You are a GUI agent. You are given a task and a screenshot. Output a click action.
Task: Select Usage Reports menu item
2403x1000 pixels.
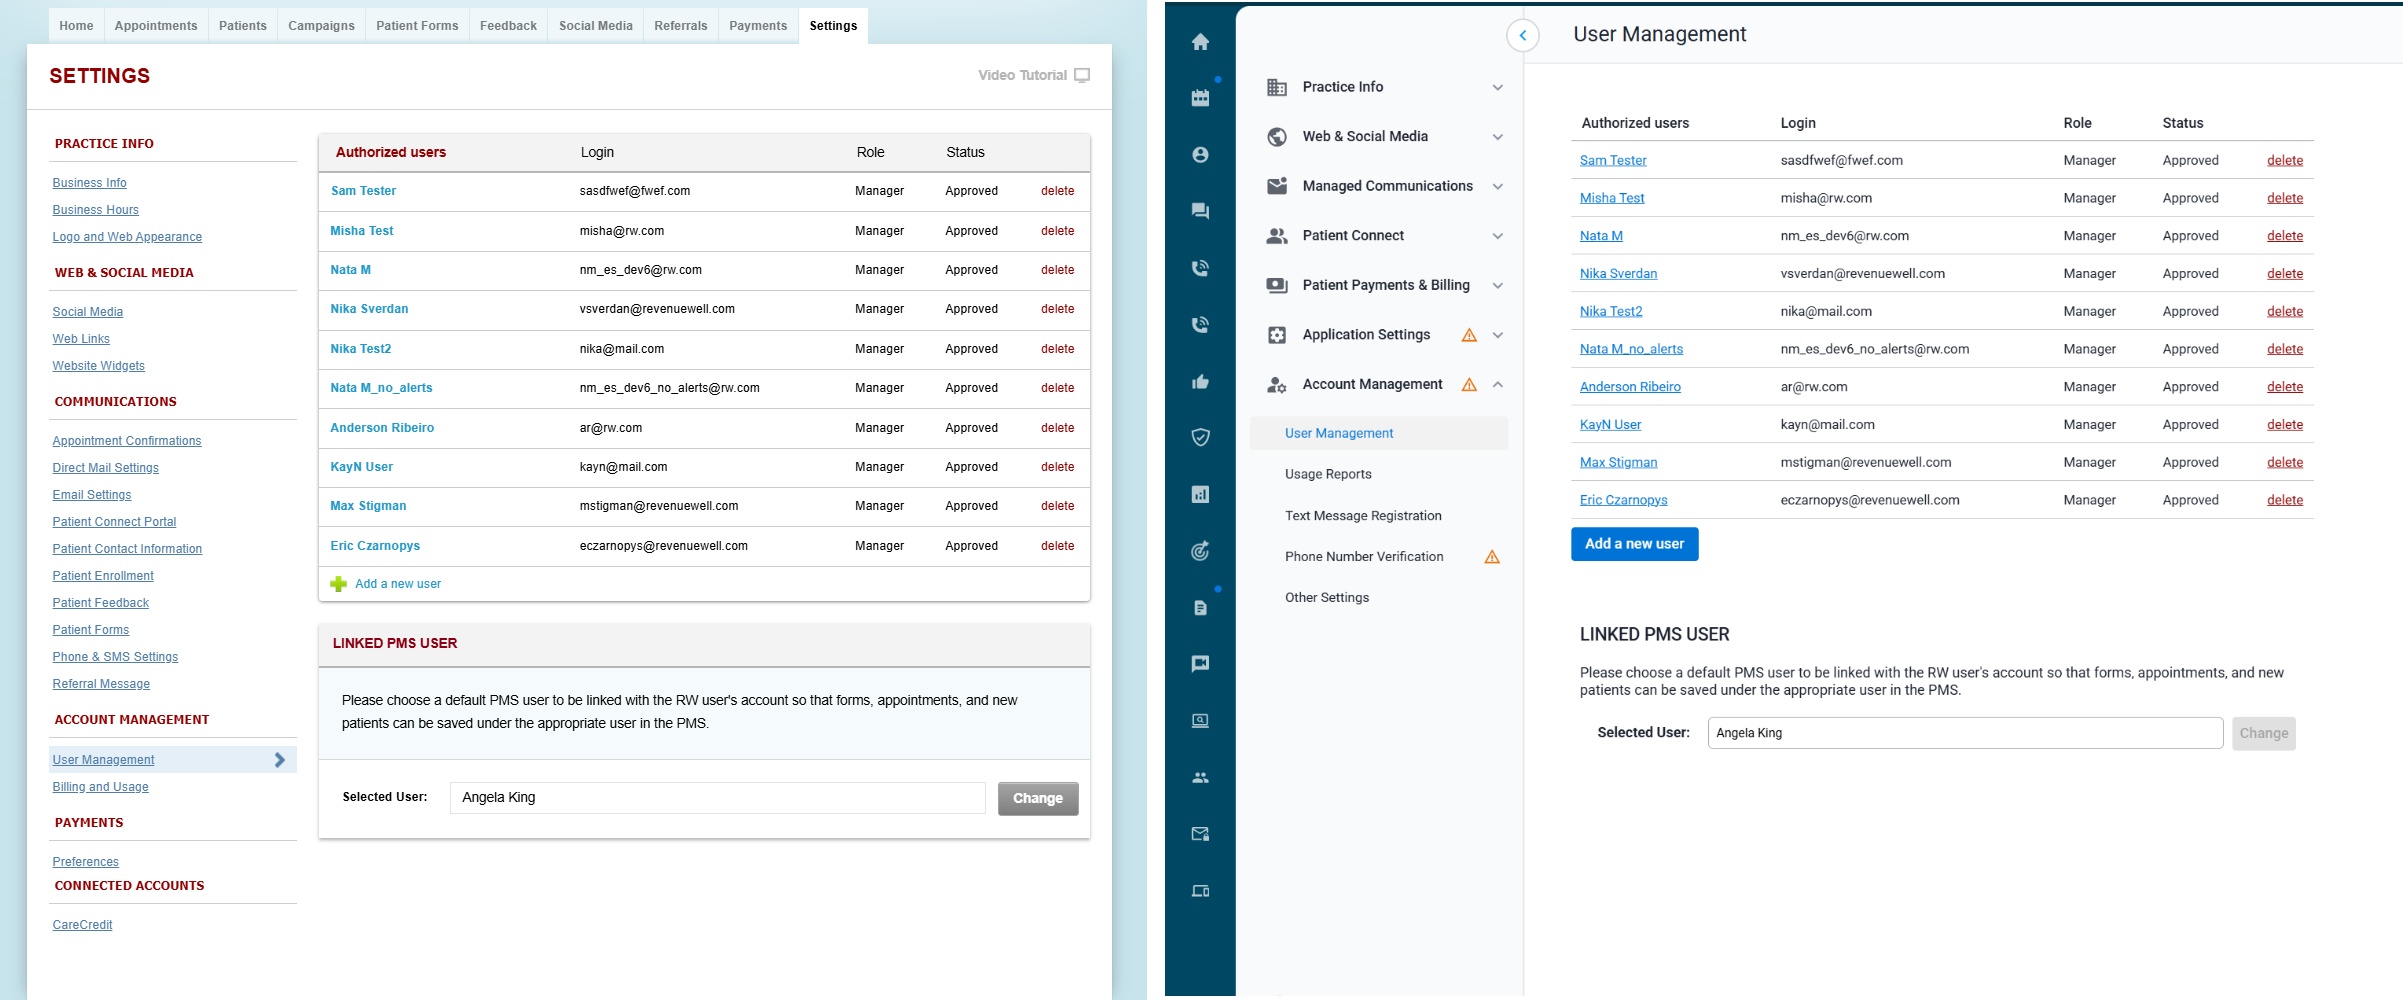(x=1328, y=474)
